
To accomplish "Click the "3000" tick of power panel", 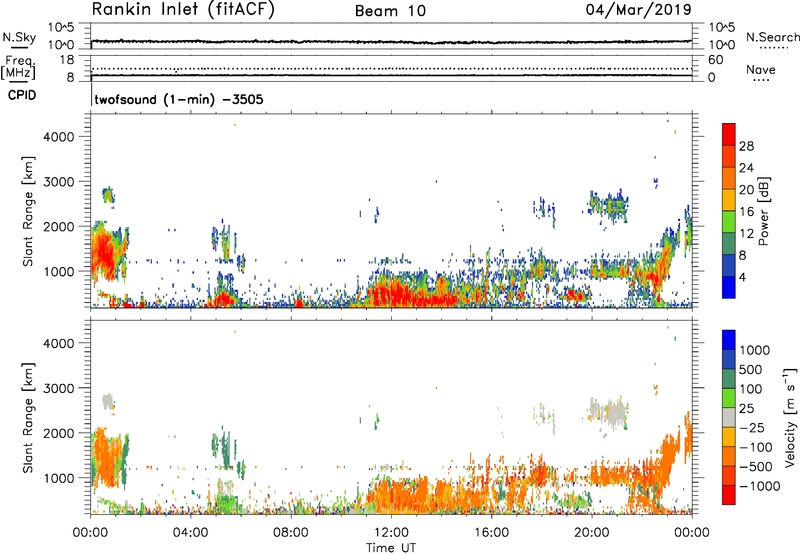I will click(58, 182).
